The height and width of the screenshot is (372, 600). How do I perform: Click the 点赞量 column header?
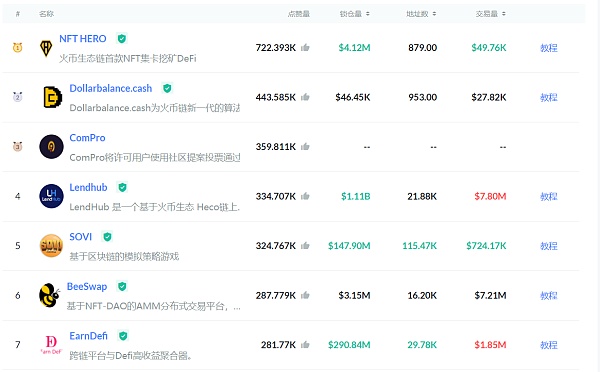tap(298, 14)
